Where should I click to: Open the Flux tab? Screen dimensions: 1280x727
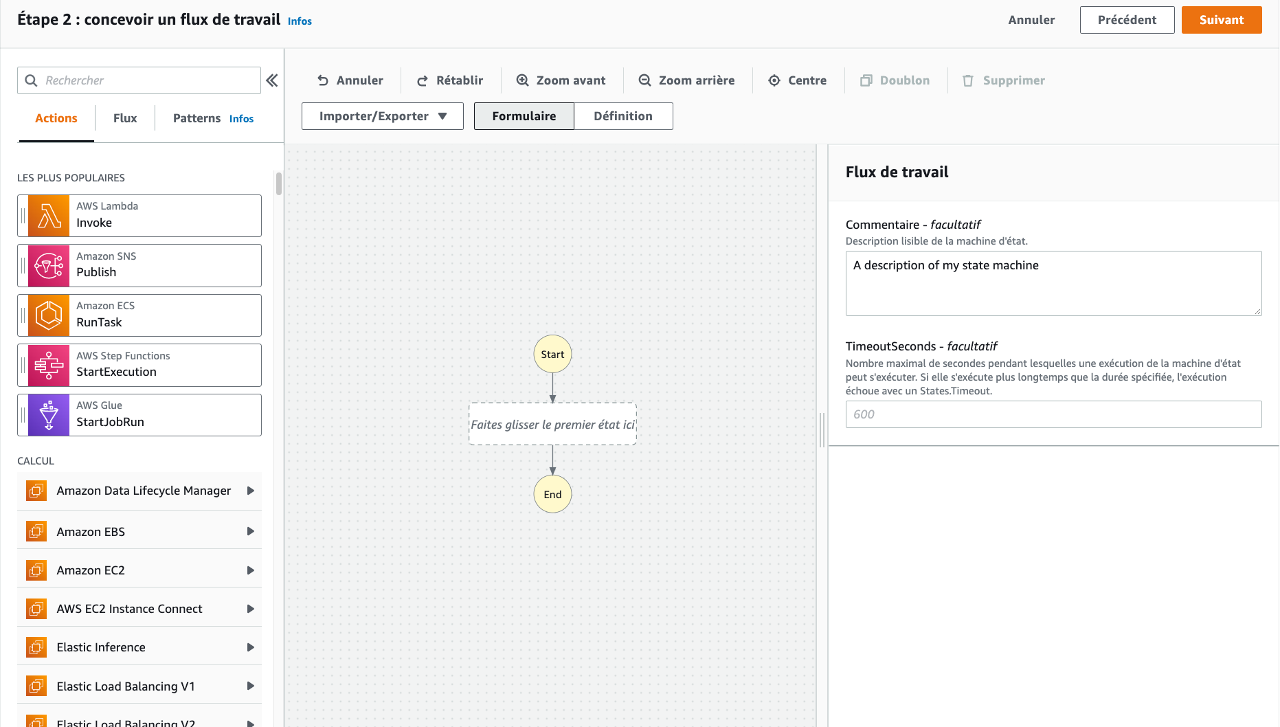tap(125, 118)
